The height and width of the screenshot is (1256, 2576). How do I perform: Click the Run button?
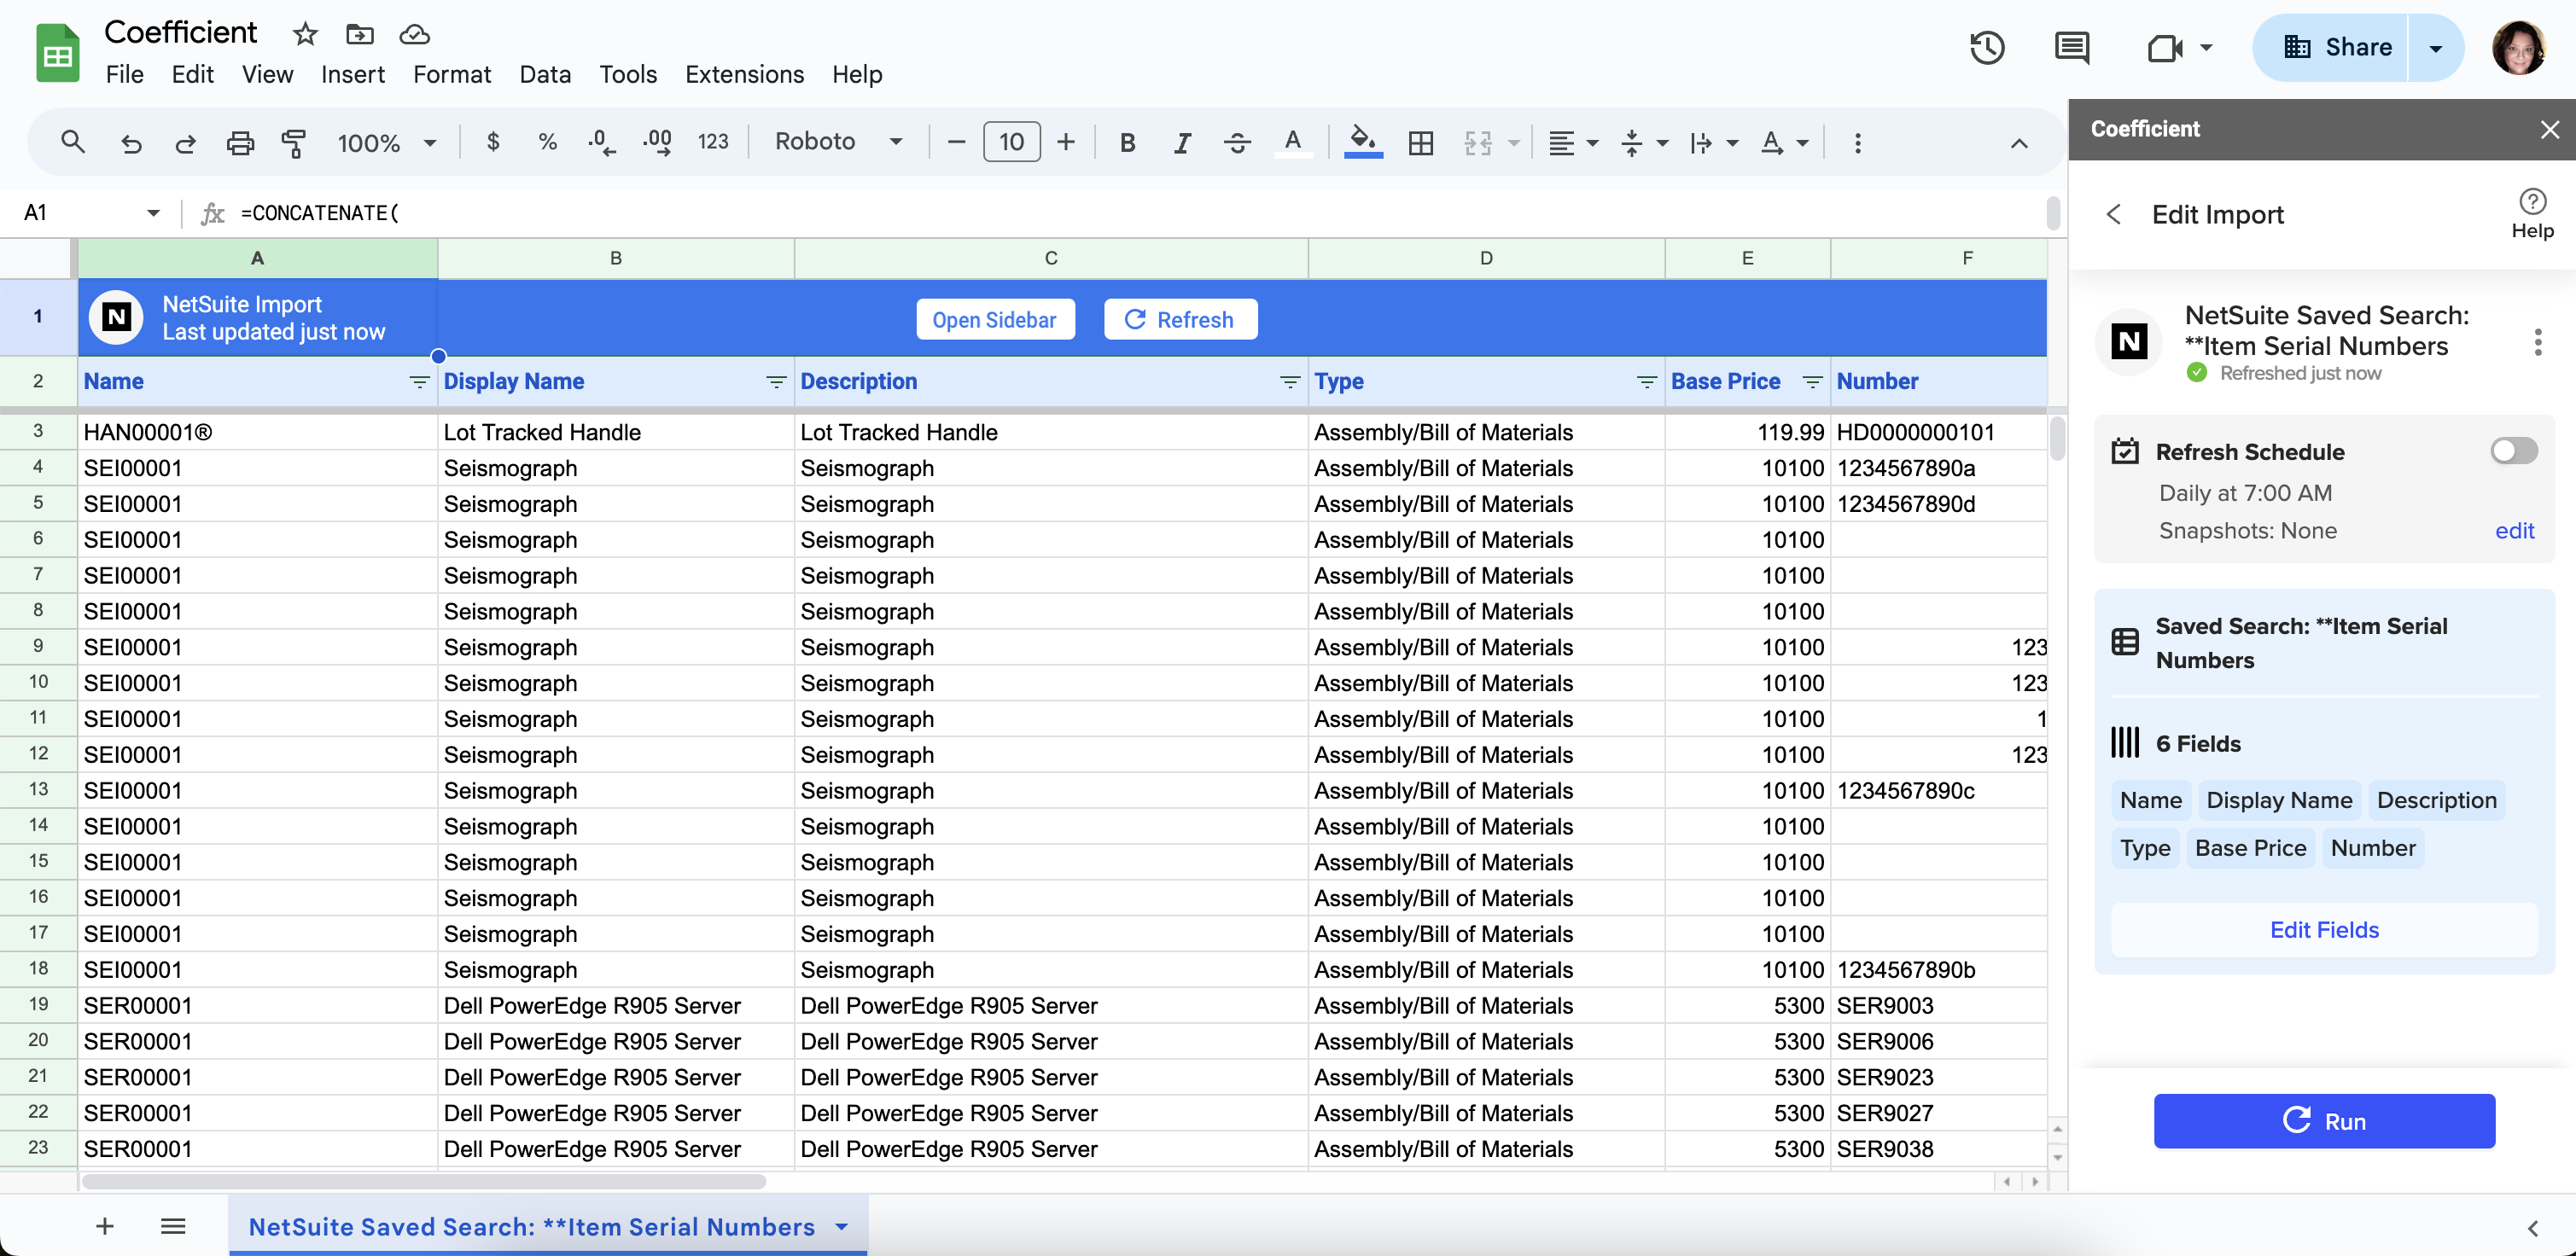[x=2323, y=1120]
